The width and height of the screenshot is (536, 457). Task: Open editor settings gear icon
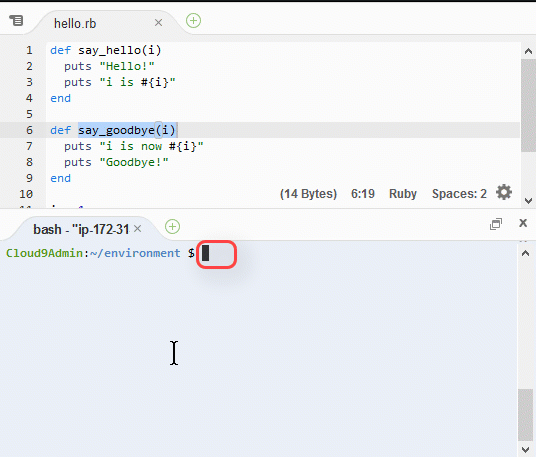coord(504,192)
